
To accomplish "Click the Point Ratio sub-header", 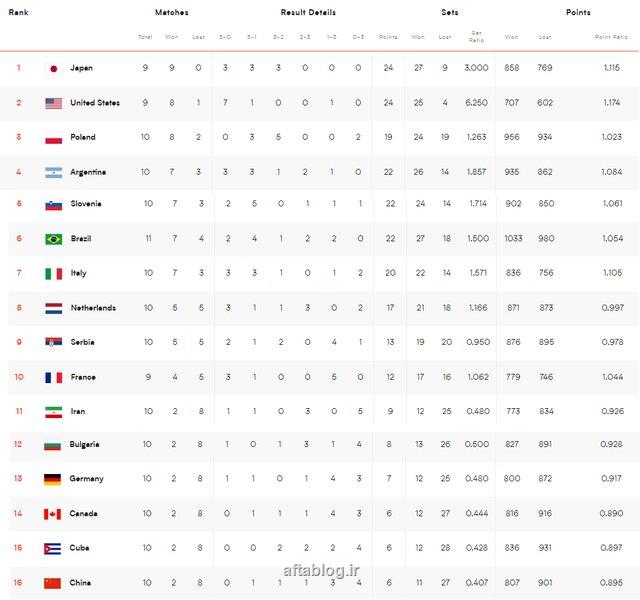I will coord(609,37).
